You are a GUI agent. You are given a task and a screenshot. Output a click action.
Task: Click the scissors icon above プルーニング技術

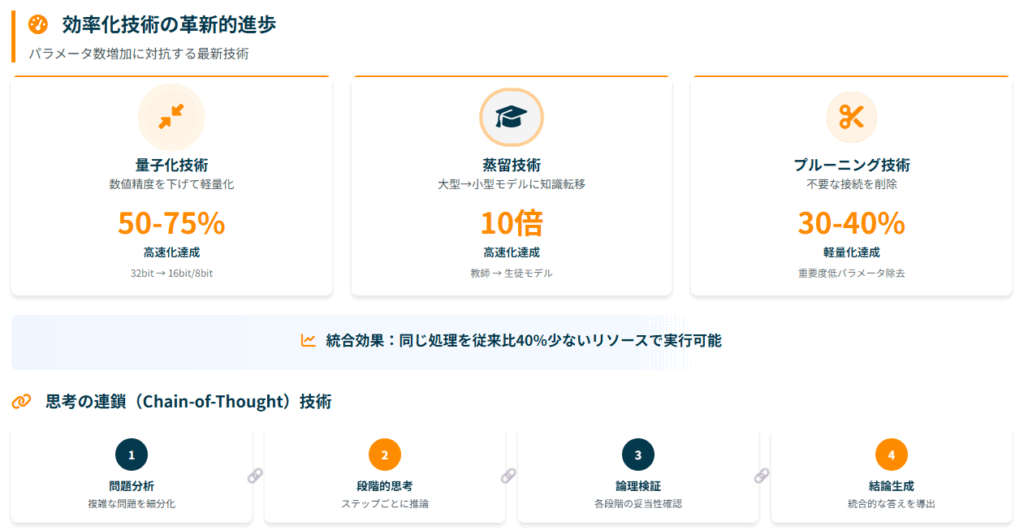coord(852,117)
